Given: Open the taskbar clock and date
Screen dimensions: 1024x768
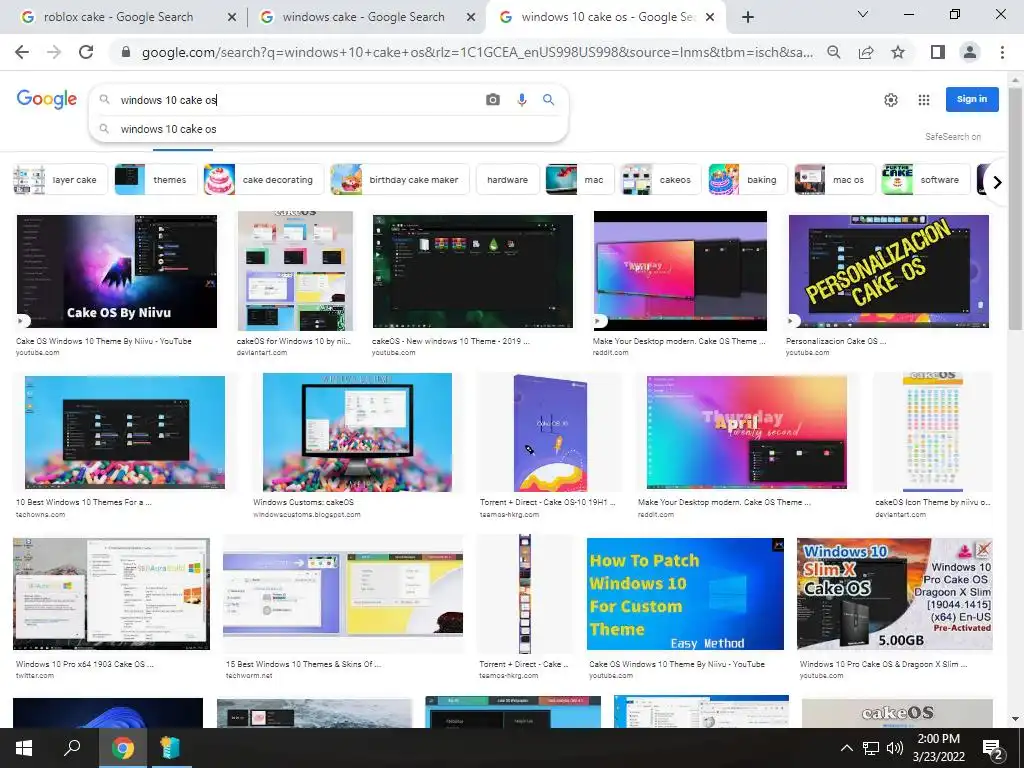Looking at the screenshot, I should click(939, 748).
